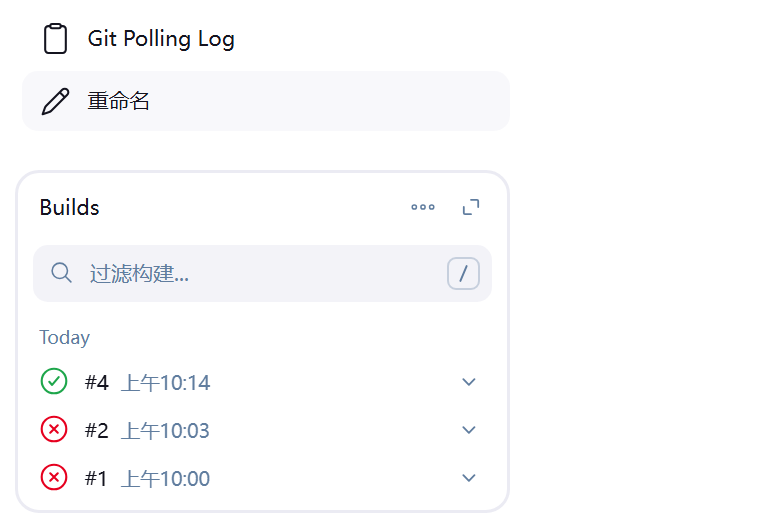Click the 上午10:14 timestamp of build #4

[165, 383]
